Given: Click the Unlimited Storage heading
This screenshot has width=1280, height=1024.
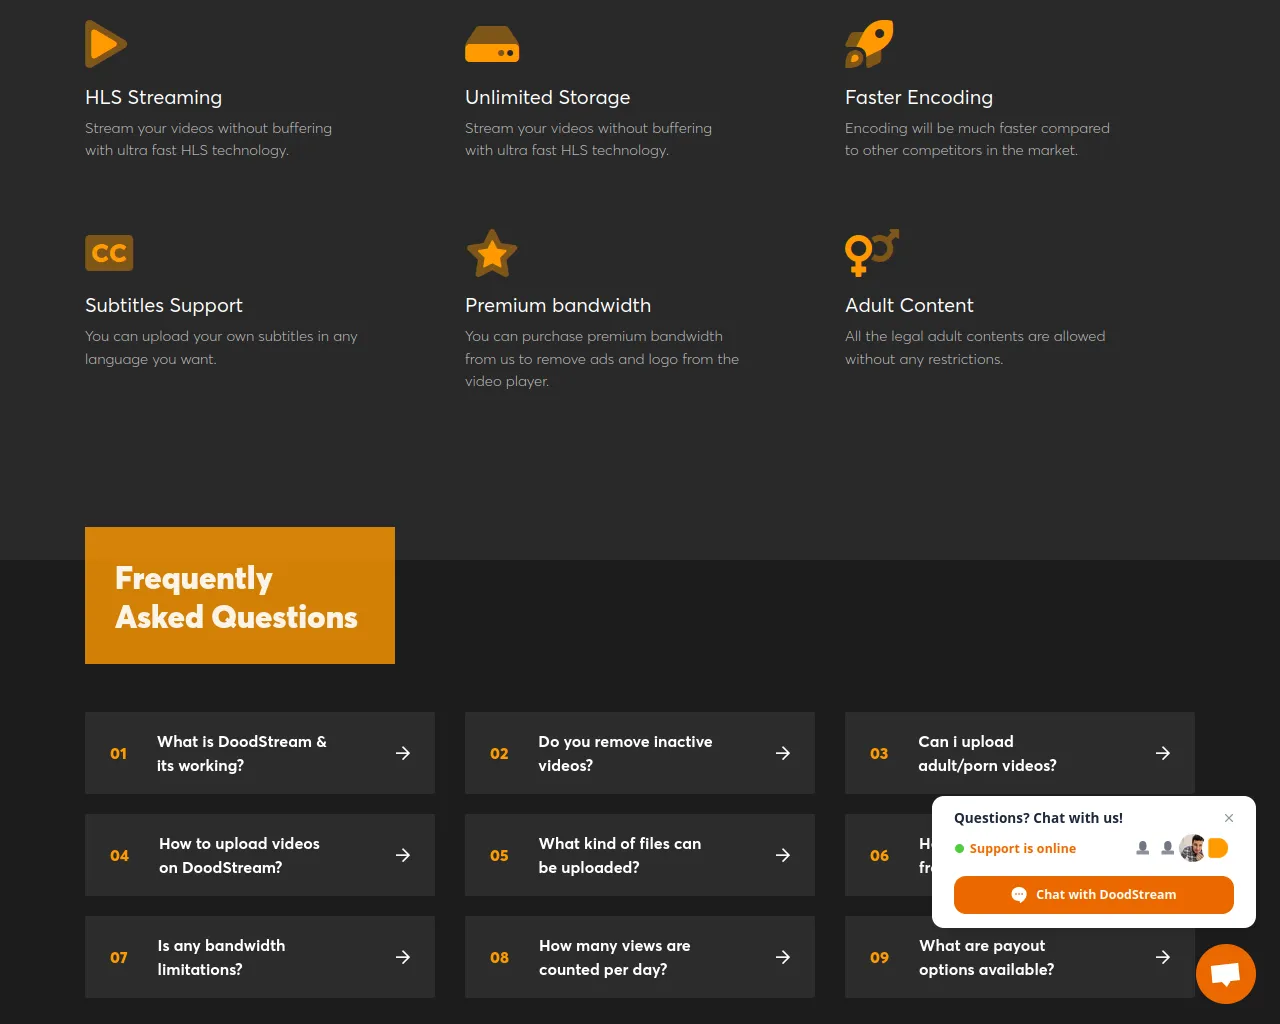Looking at the screenshot, I should (x=548, y=97).
